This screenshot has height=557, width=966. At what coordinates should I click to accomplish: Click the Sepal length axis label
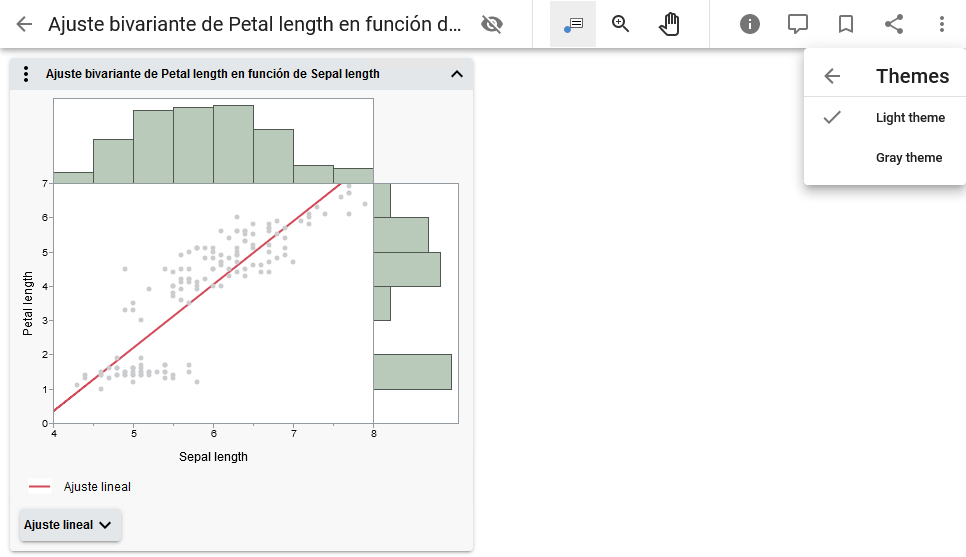tap(213, 457)
